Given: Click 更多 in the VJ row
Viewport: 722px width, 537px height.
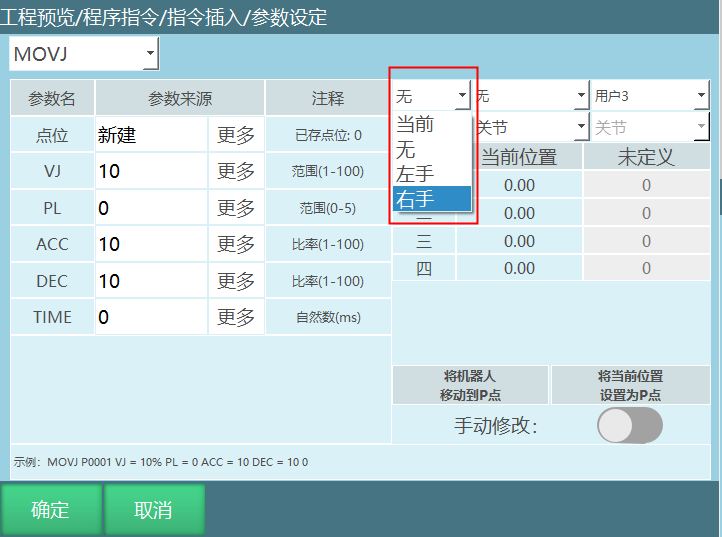Looking at the screenshot, I should [236, 171].
